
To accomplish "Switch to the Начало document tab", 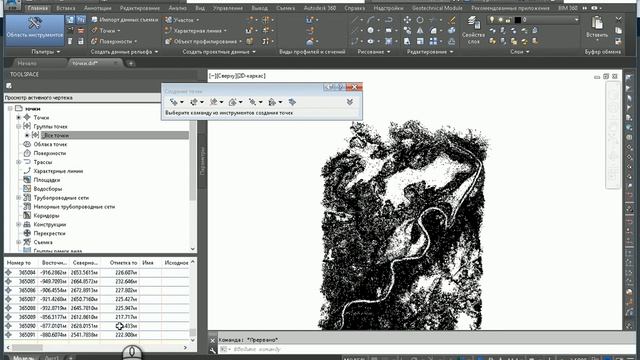I will pyautogui.click(x=27, y=63).
